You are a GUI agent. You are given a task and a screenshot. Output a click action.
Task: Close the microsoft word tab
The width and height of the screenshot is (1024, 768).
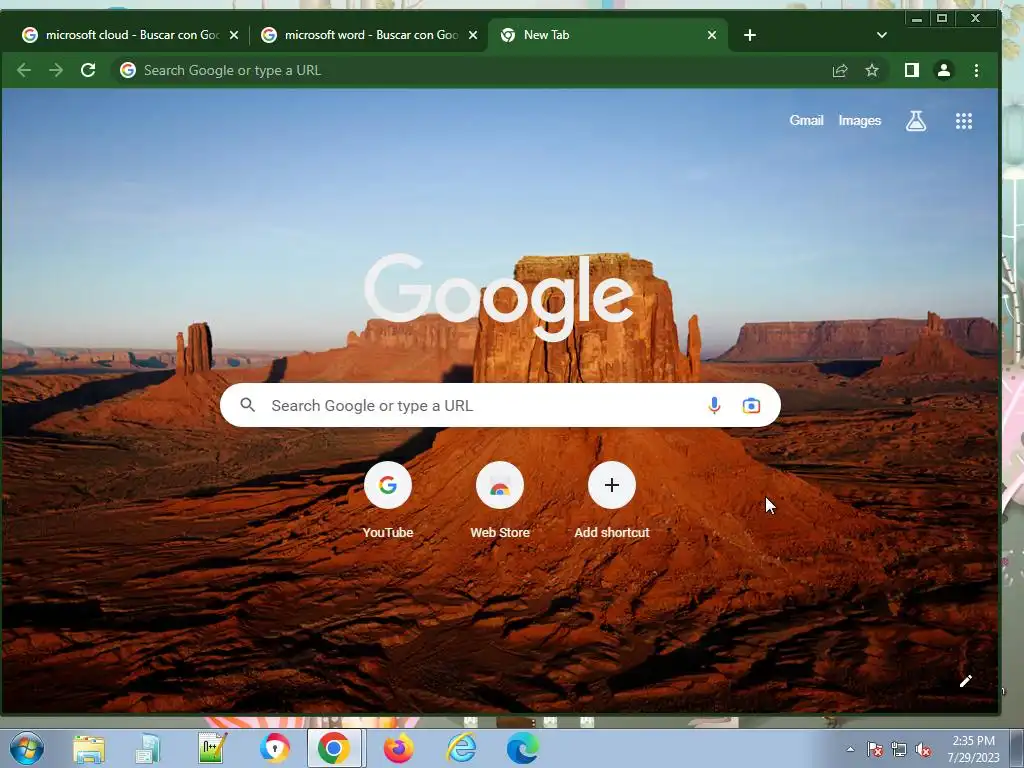click(x=473, y=35)
